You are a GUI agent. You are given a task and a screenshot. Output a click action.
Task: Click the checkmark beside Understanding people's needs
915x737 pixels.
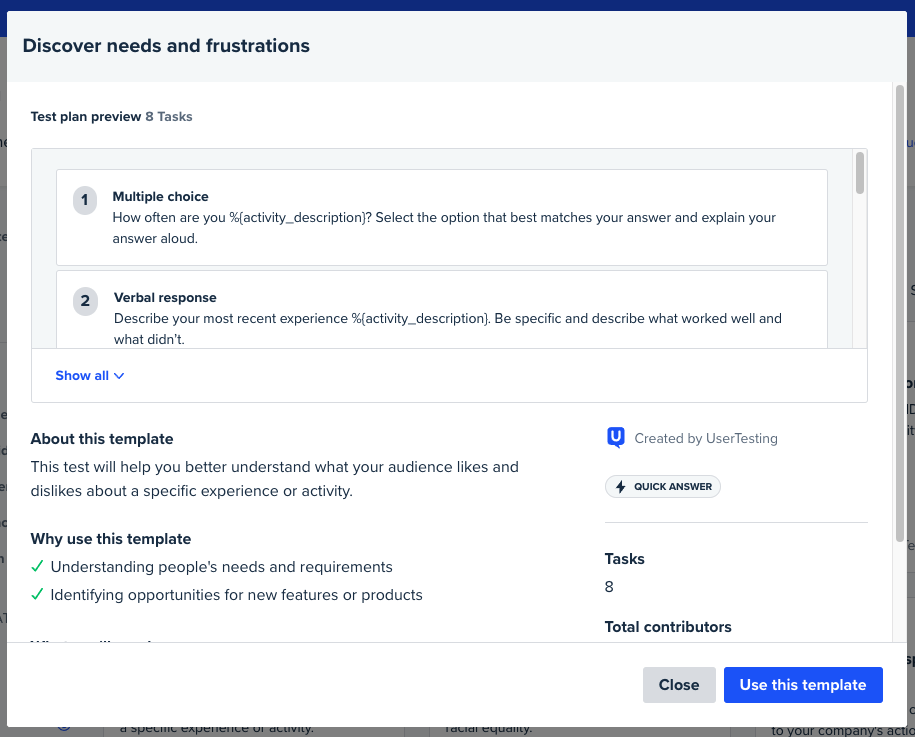(38, 567)
